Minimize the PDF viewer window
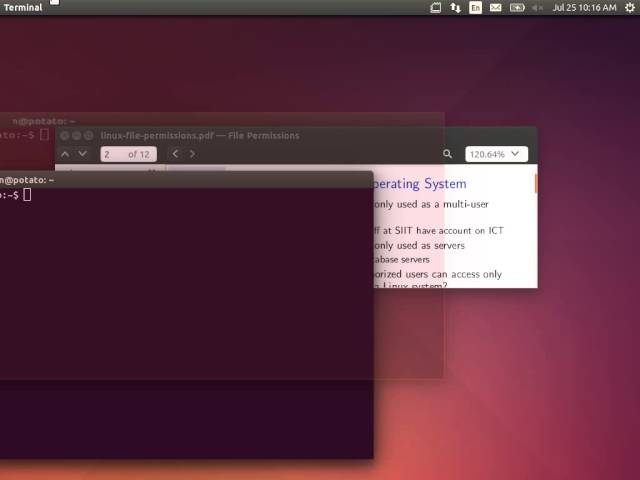This screenshot has width=640, height=480. coord(76,136)
